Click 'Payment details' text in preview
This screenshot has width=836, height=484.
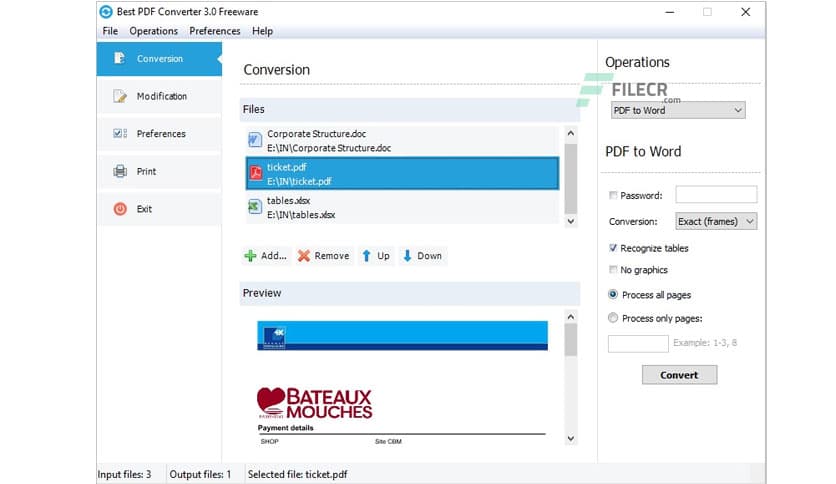pos(286,427)
